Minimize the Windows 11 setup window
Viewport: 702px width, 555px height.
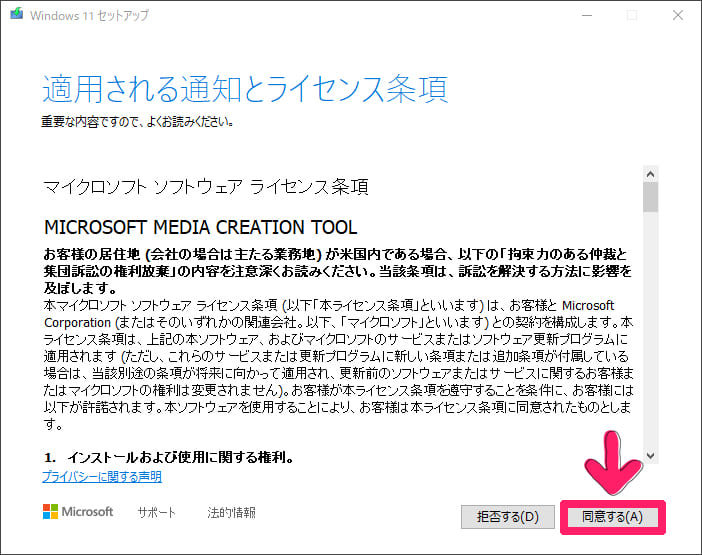tap(587, 15)
